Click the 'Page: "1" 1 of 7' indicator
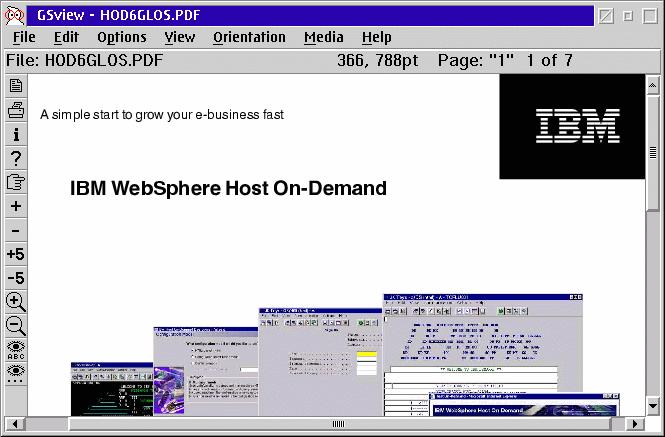 505,60
